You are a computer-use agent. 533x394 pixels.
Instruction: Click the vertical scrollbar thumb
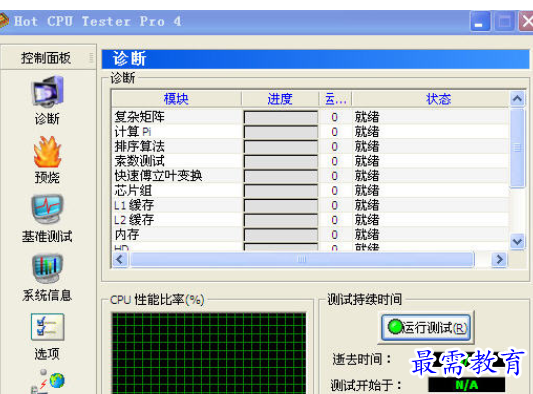coord(517,148)
